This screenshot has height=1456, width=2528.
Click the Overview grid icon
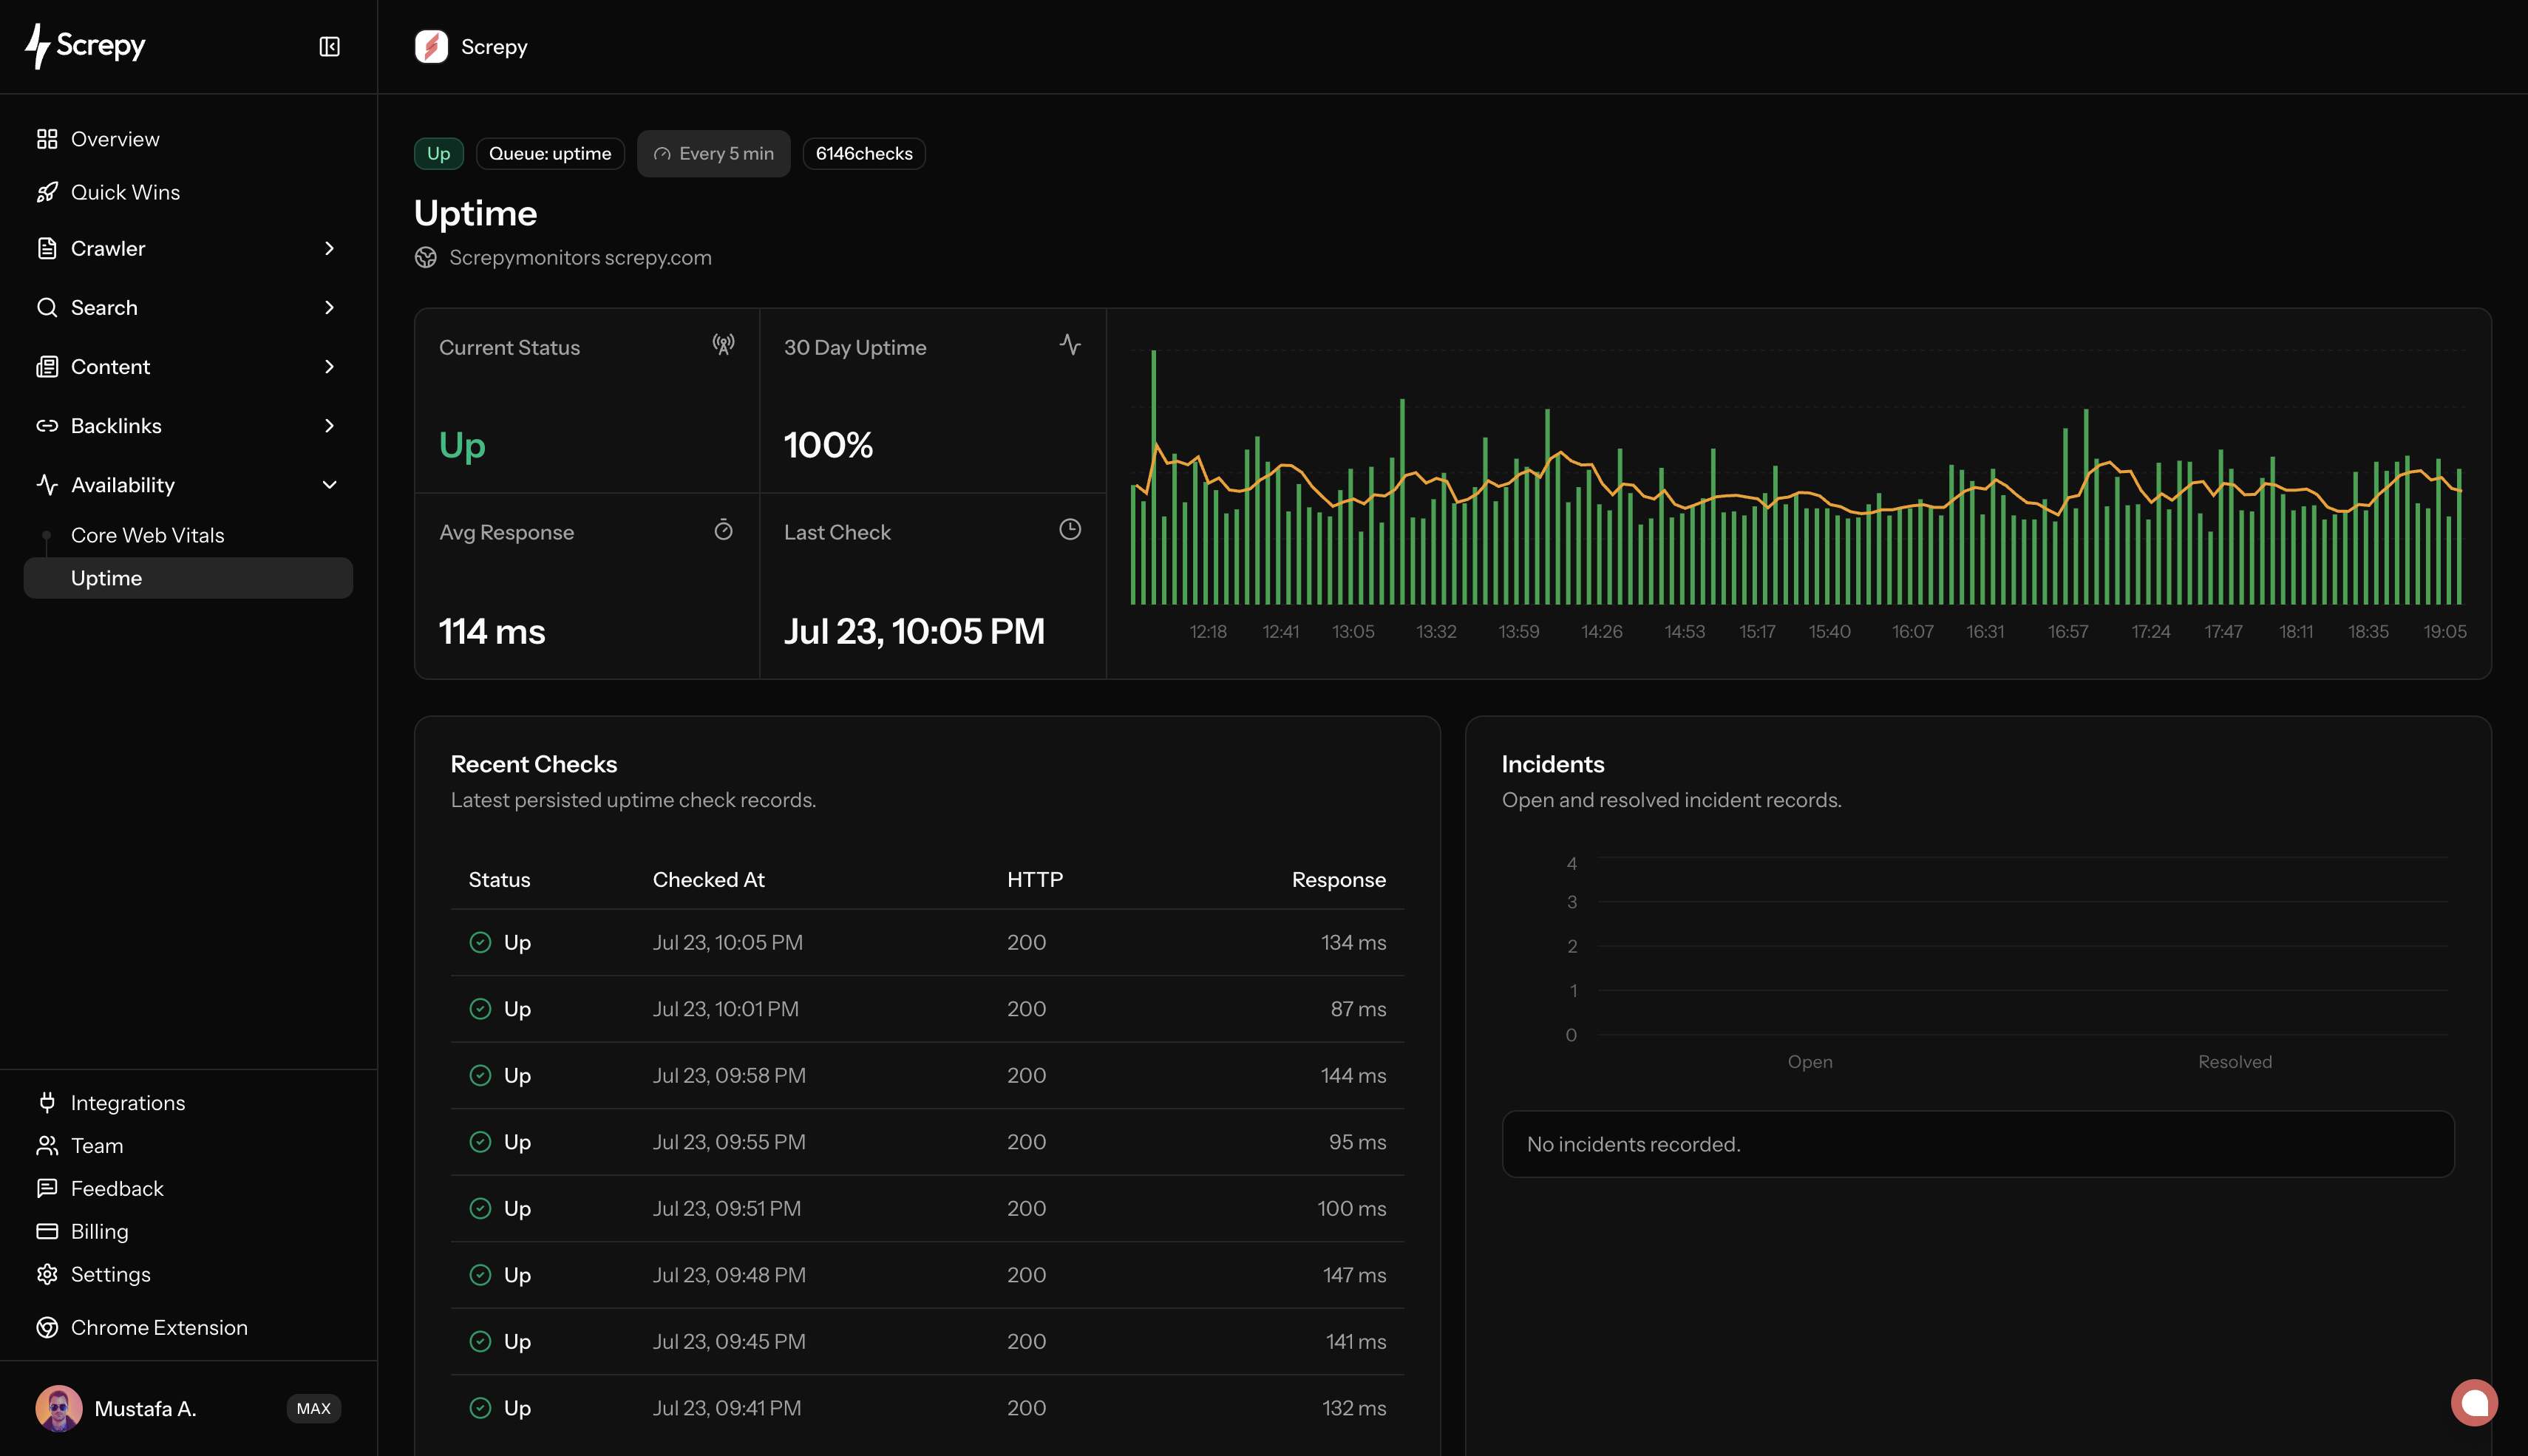(x=47, y=139)
